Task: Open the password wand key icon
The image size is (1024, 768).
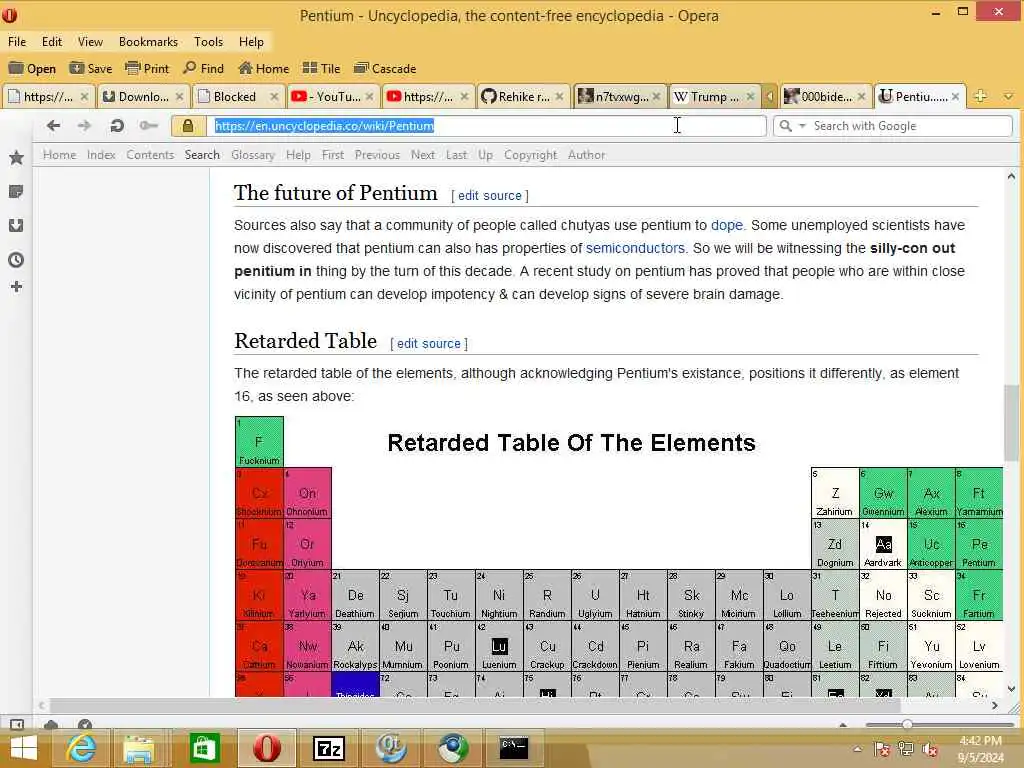Action: [149, 125]
